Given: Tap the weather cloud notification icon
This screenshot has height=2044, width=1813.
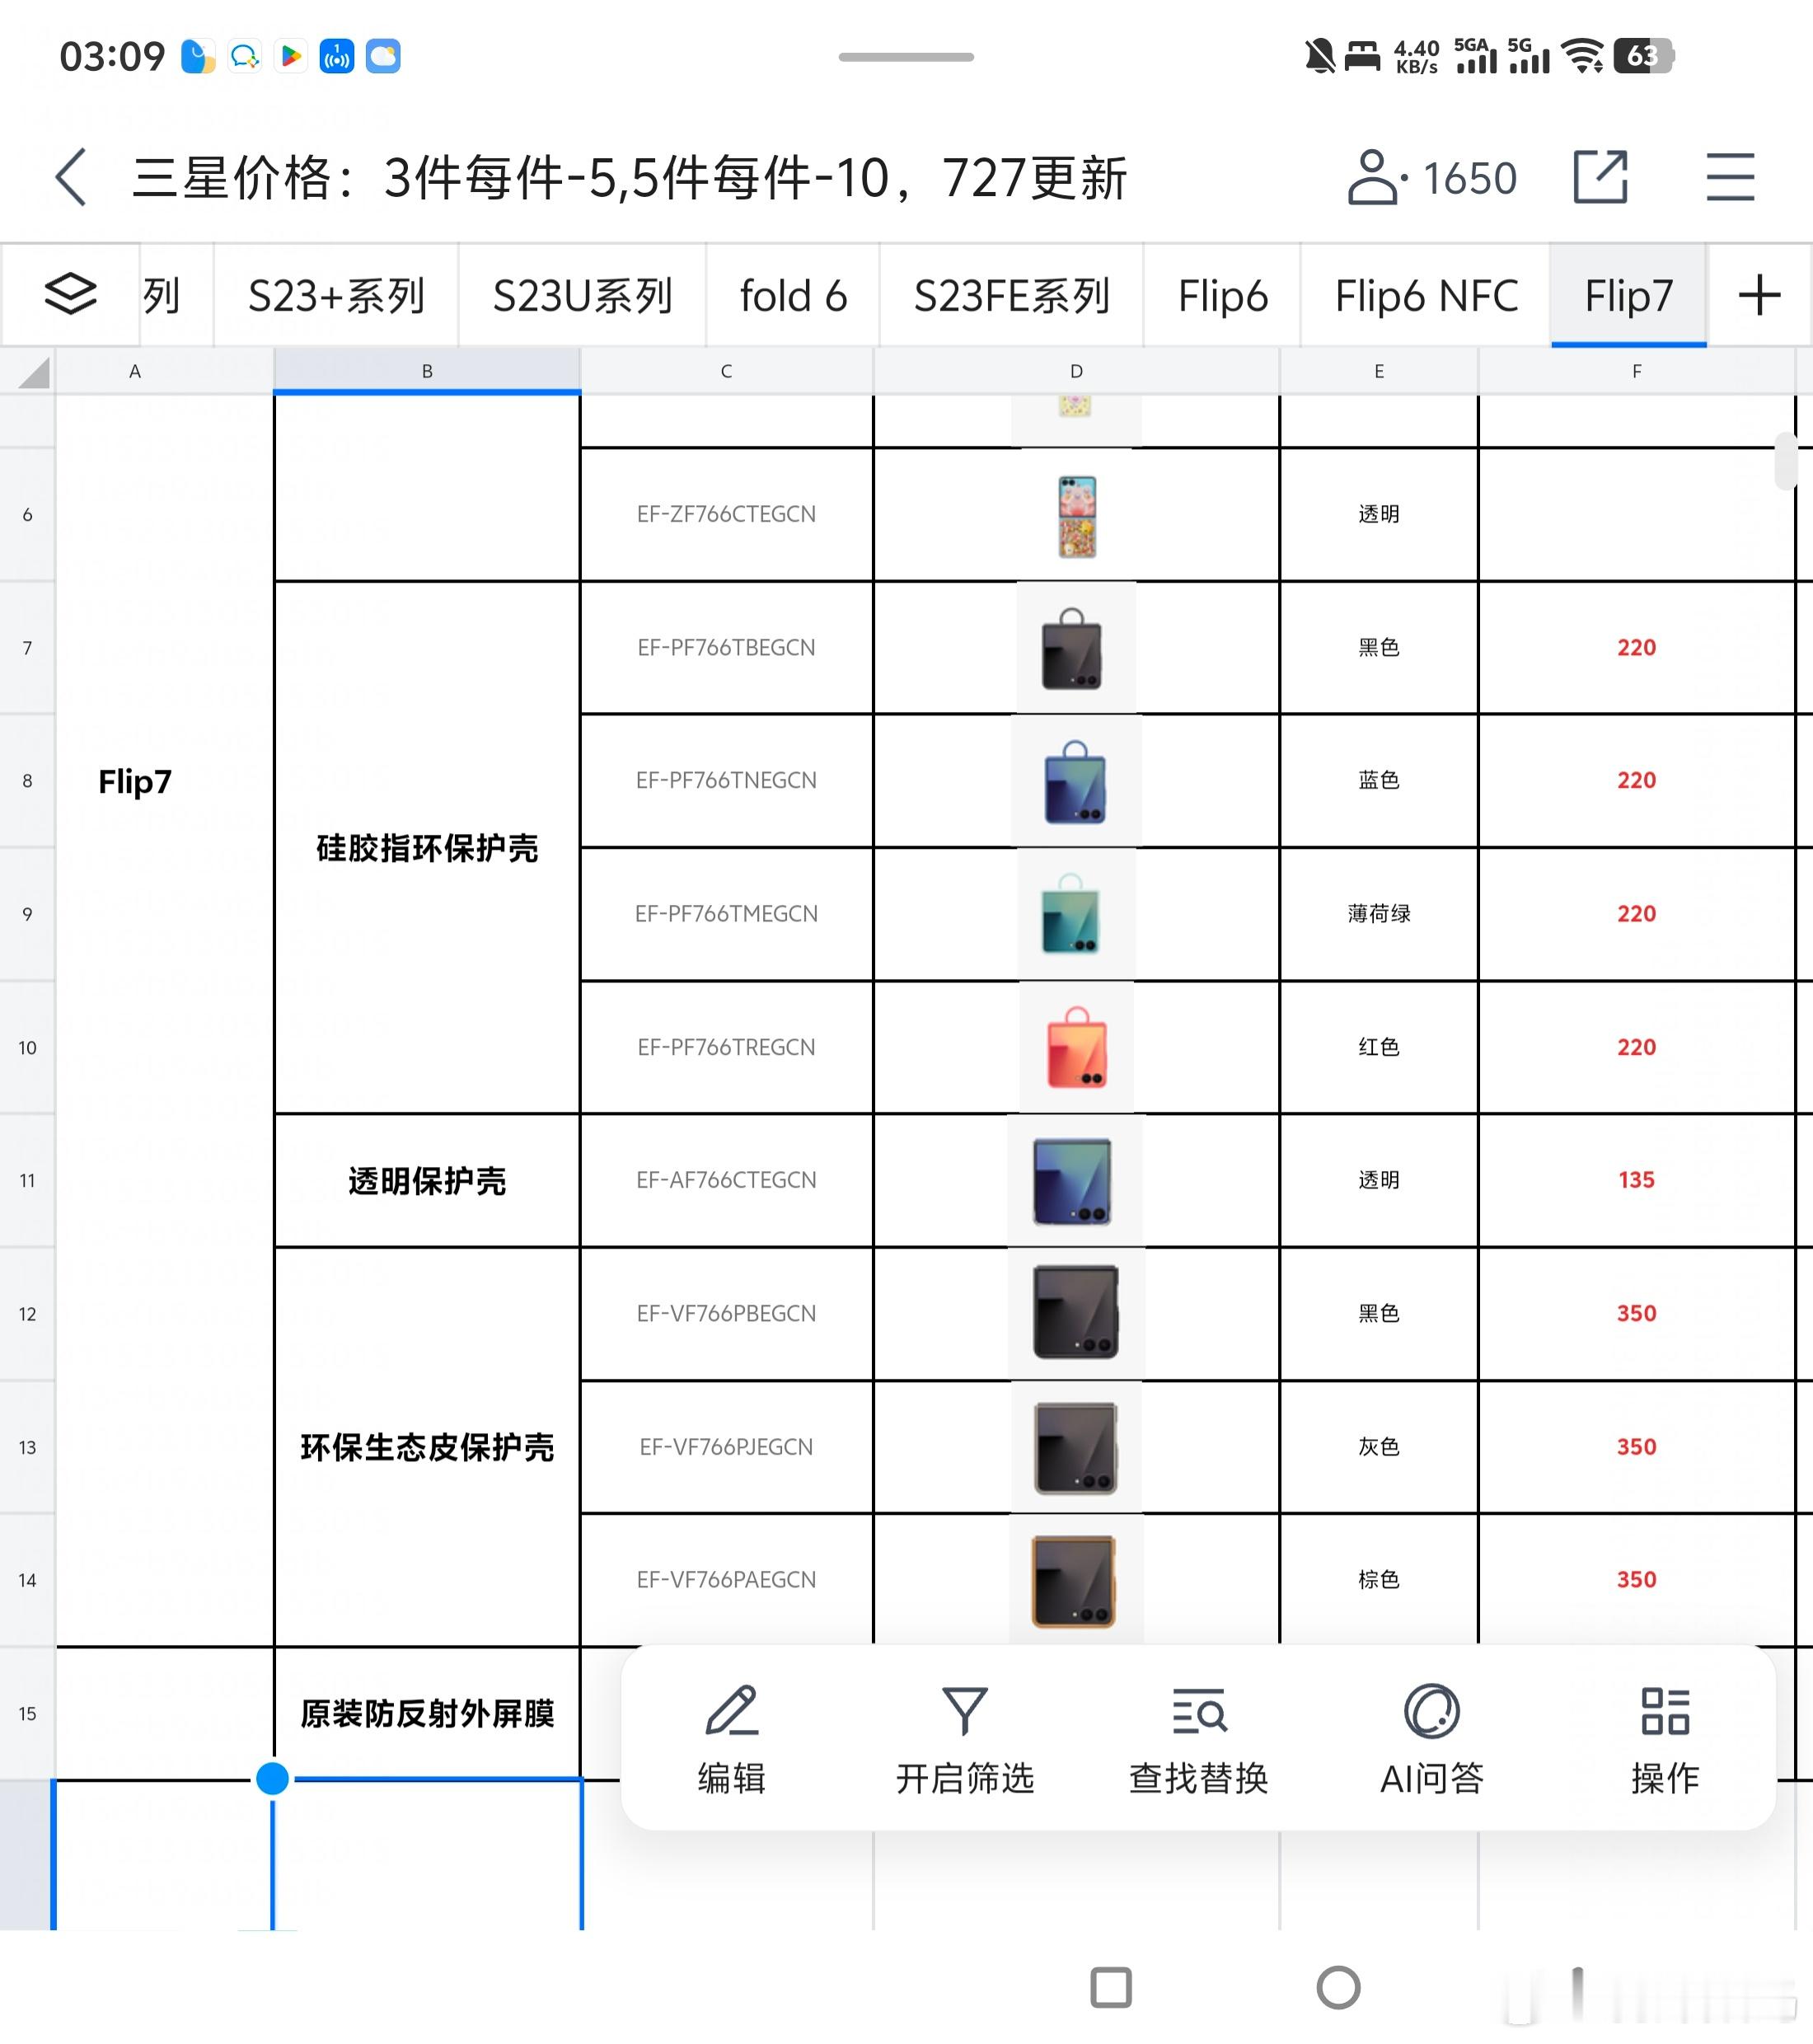Looking at the screenshot, I should 383,56.
